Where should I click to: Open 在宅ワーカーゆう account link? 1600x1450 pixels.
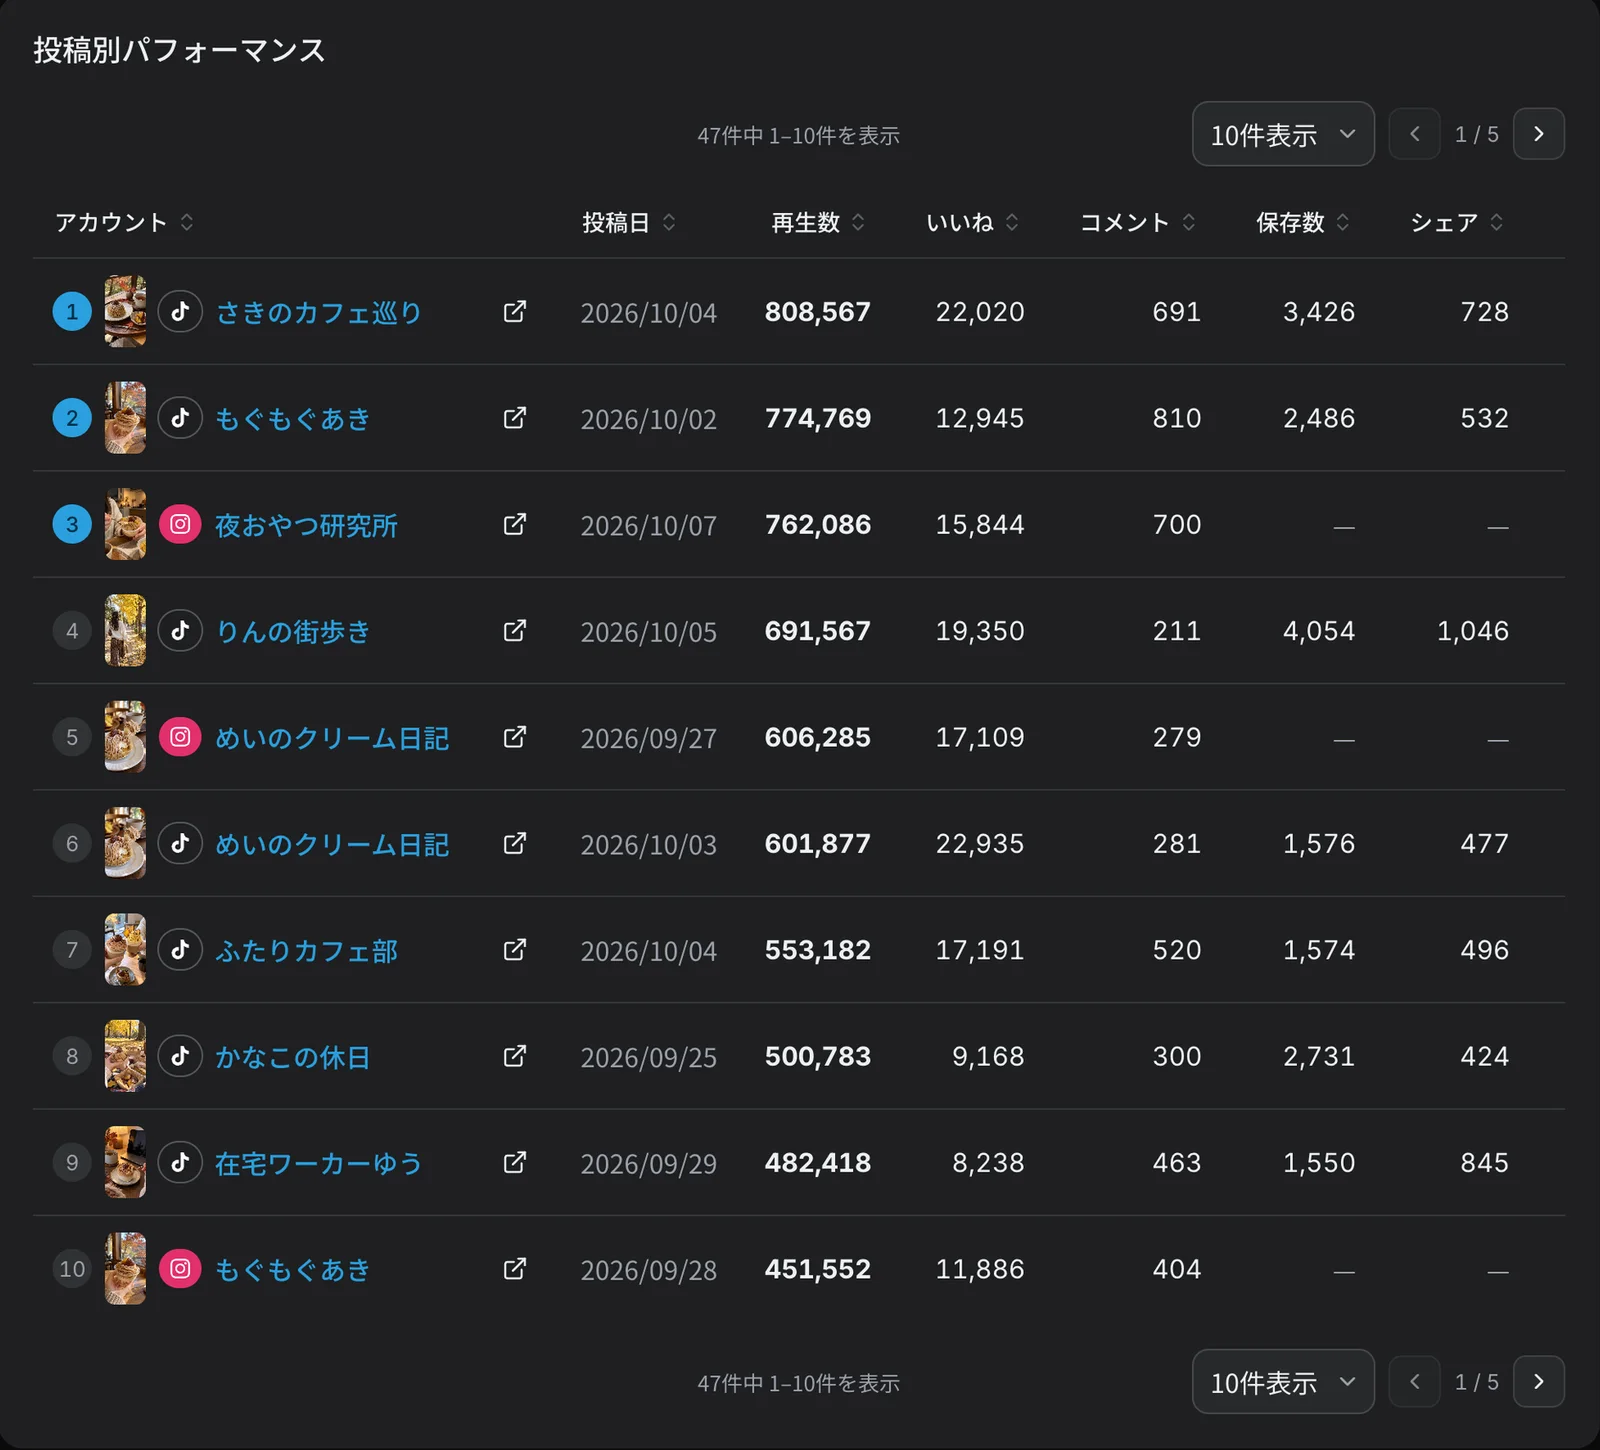(x=318, y=1163)
